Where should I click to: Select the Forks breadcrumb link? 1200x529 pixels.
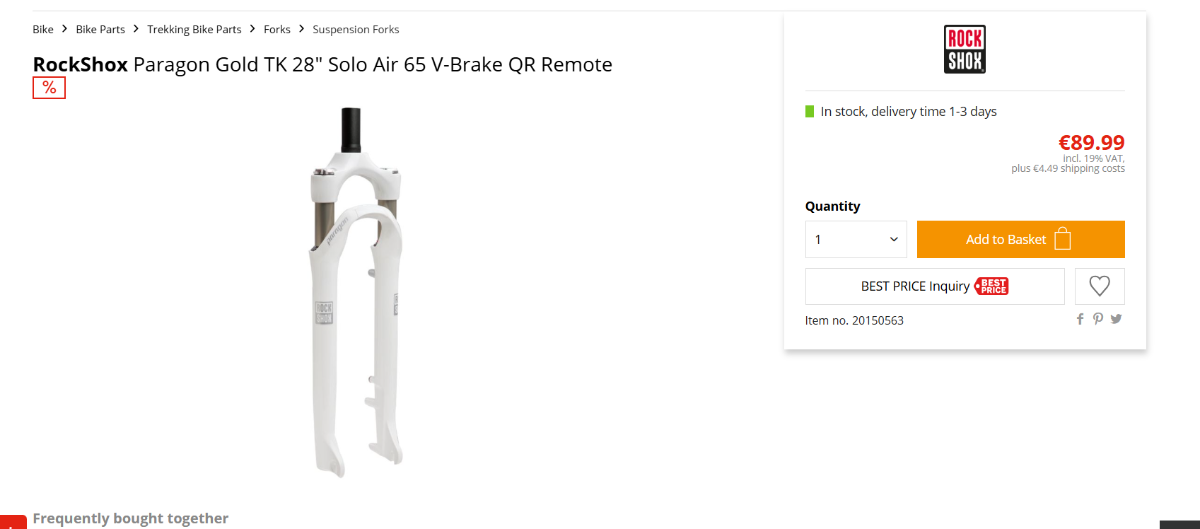point(277,30)
